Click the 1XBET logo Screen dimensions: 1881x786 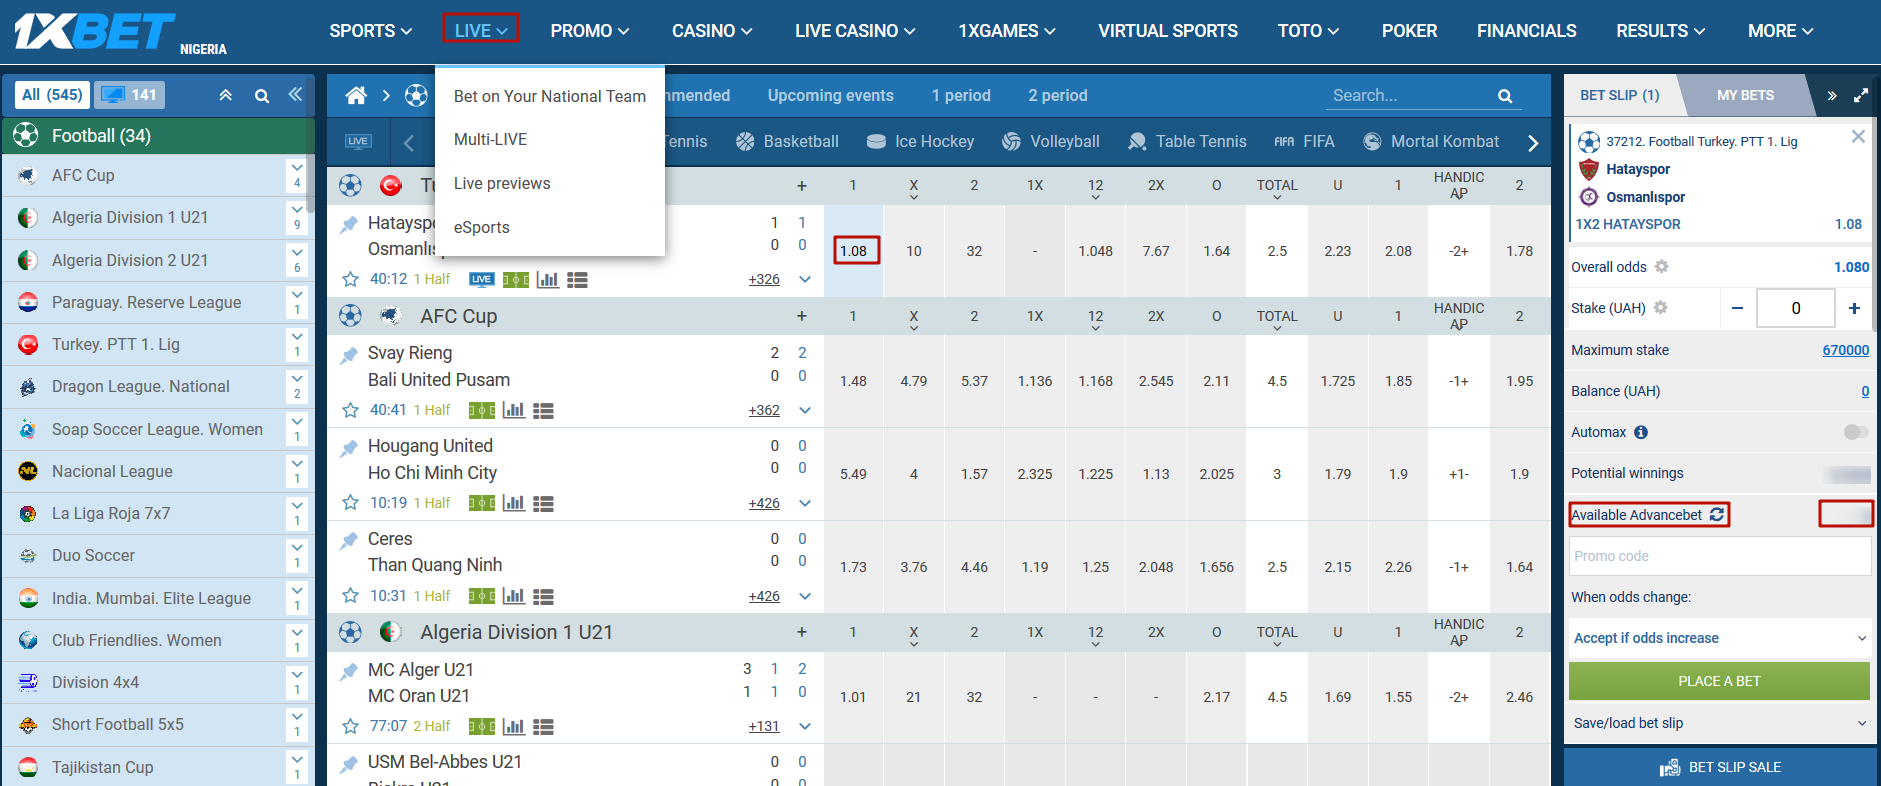(x=95, y=32)
